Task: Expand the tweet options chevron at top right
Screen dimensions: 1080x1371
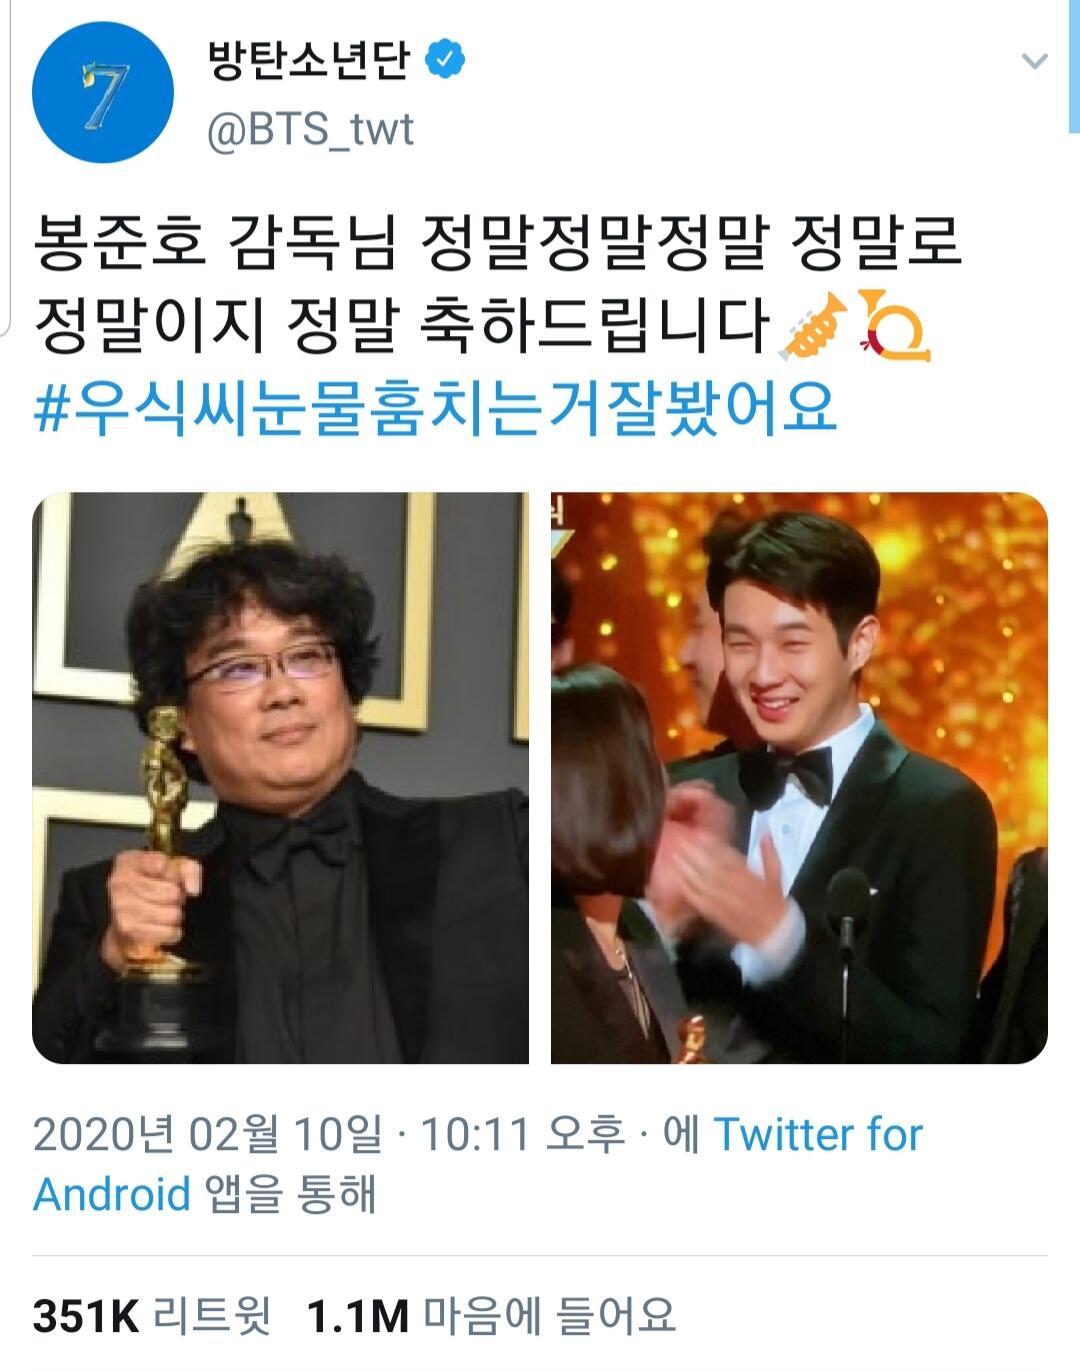Action: [1035, 61]
